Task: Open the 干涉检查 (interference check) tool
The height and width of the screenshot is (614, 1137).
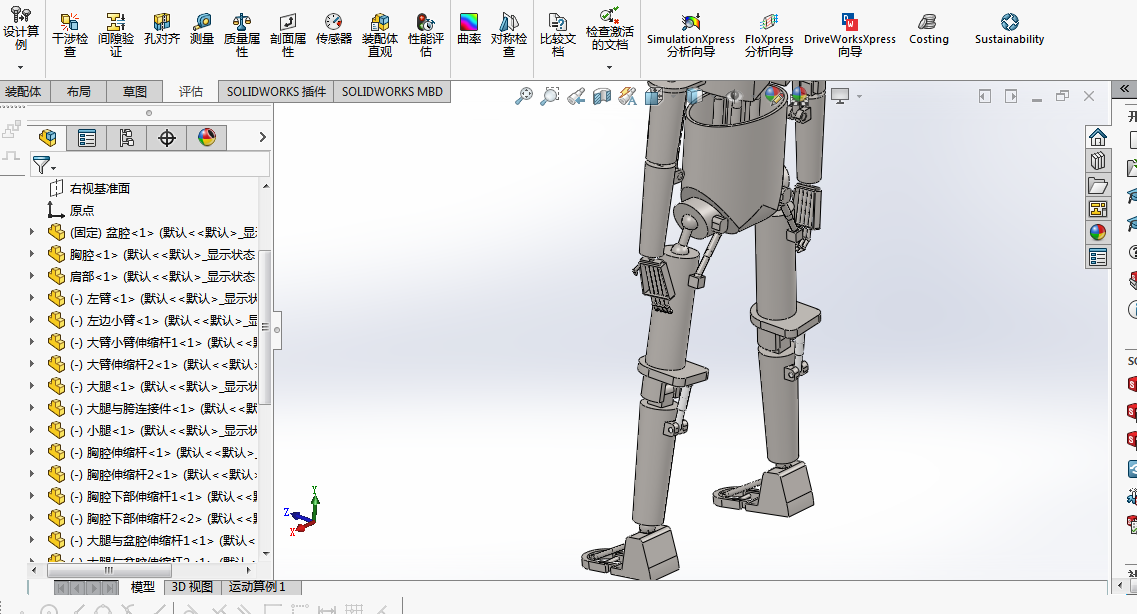Action: [70, 33]
